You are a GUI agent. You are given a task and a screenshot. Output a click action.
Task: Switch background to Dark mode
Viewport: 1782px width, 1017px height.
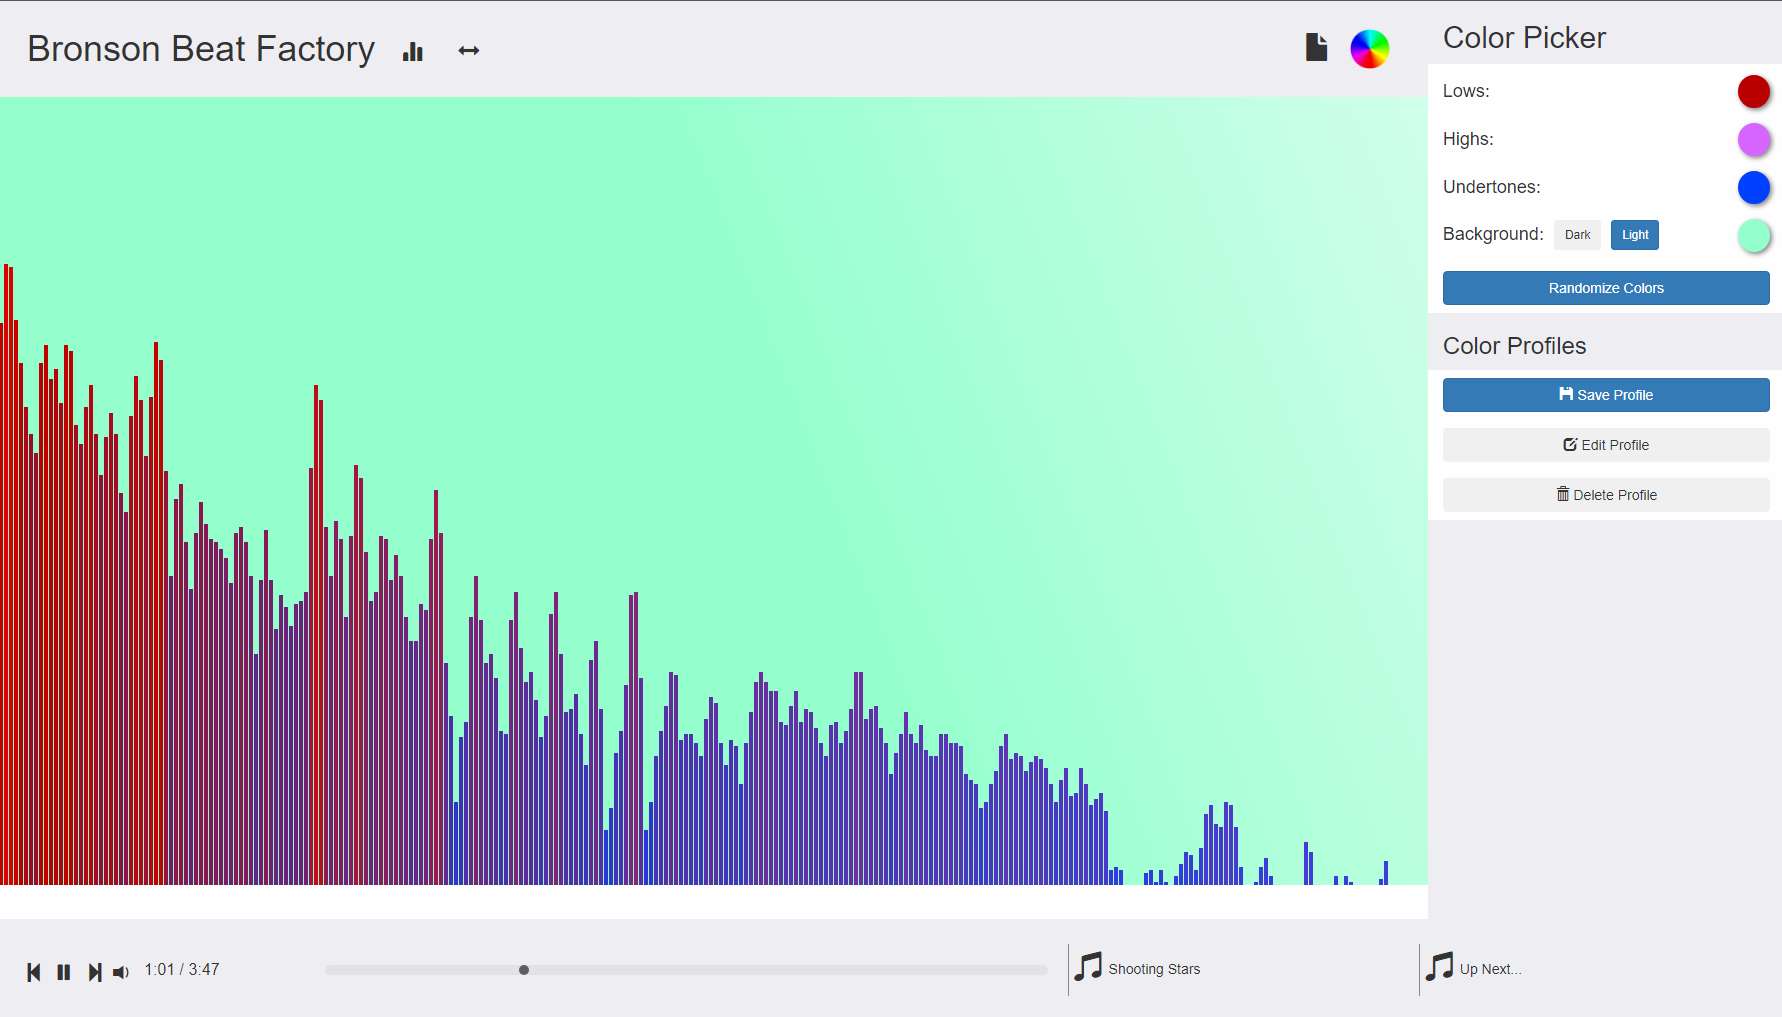tap(1577, 235)
